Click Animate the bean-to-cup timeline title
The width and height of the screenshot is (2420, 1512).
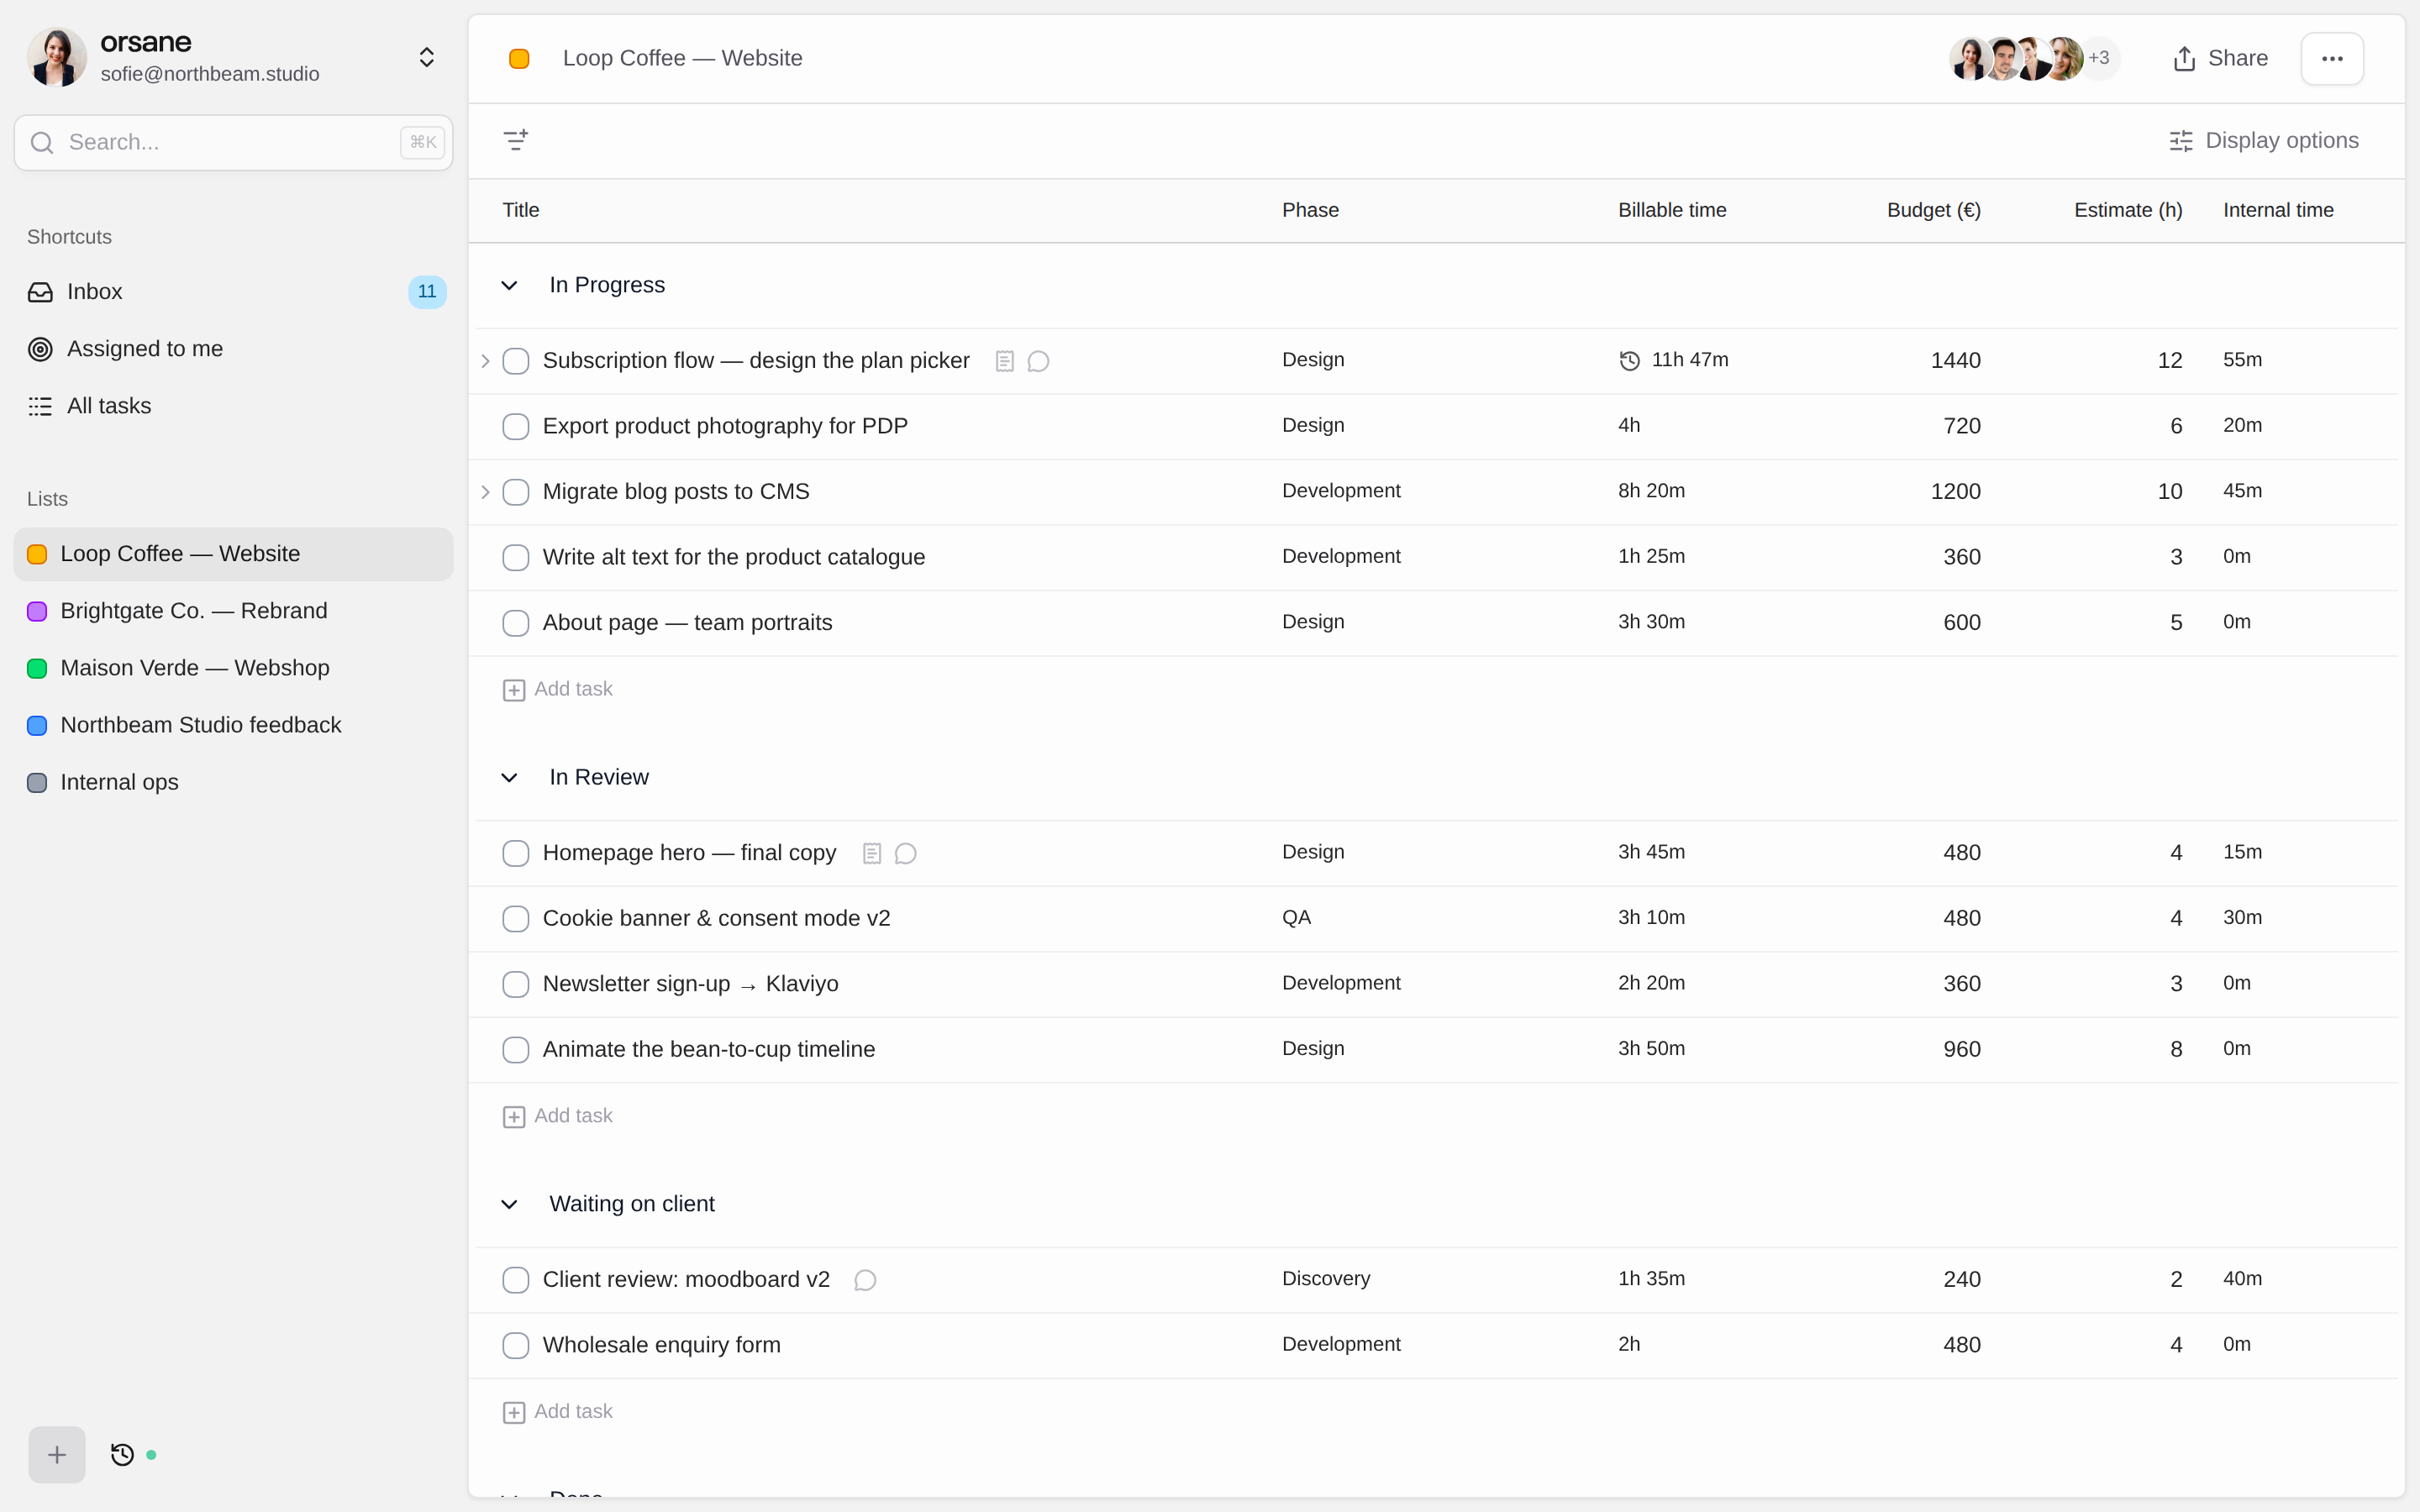[708, 1049]
